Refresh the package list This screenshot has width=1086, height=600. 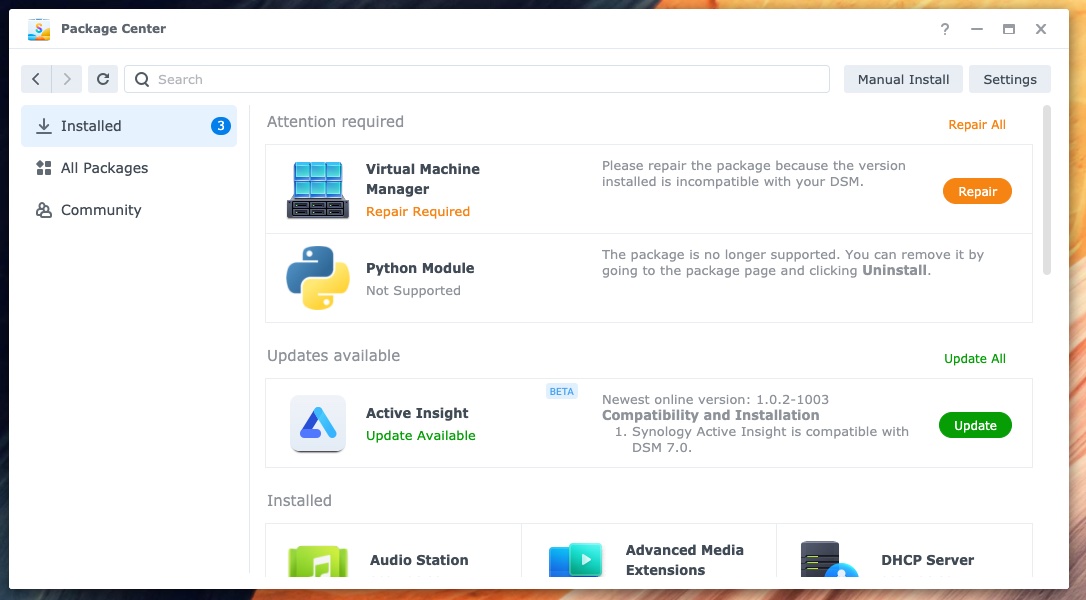(103, 79)
